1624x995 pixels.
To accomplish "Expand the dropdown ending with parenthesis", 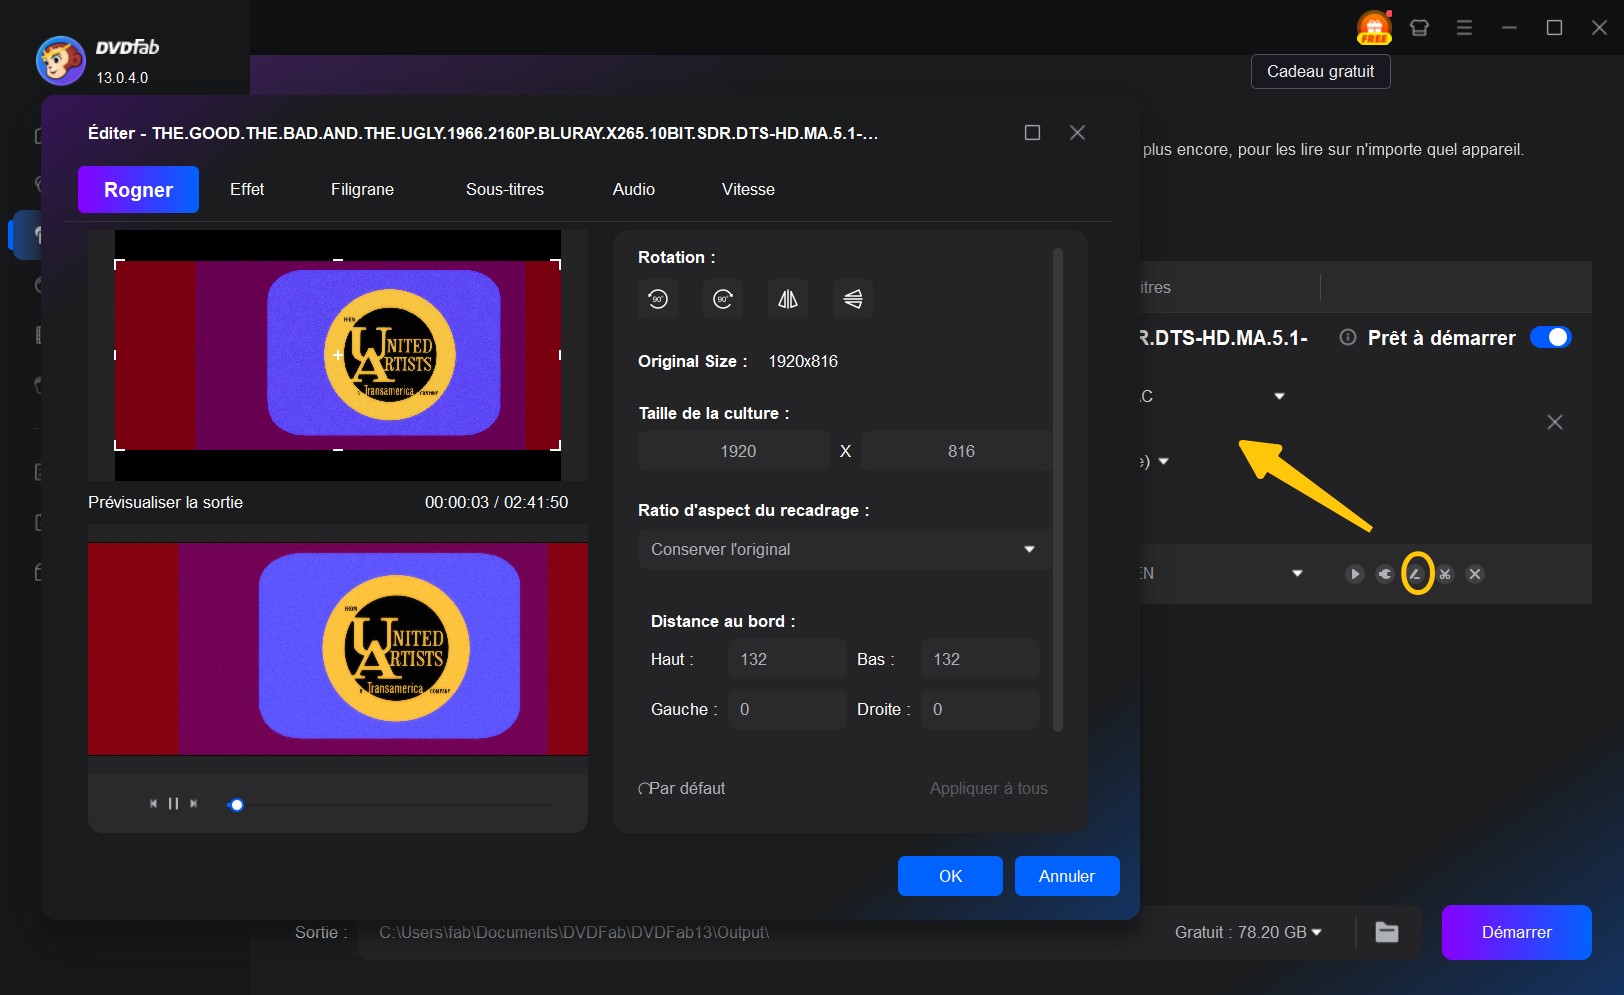I will click(1164, 461).
